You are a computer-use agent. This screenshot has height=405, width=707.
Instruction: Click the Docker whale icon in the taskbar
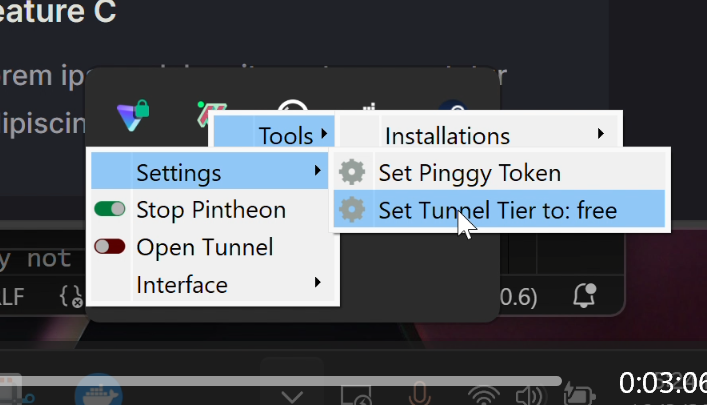(98, 392)
